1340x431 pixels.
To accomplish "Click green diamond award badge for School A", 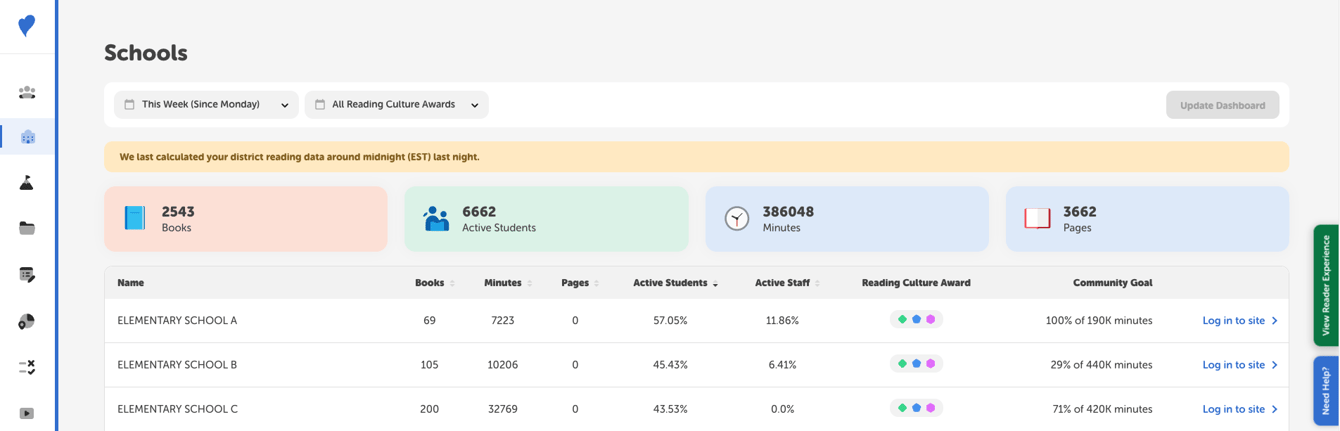I will click(x=902, y=320).
